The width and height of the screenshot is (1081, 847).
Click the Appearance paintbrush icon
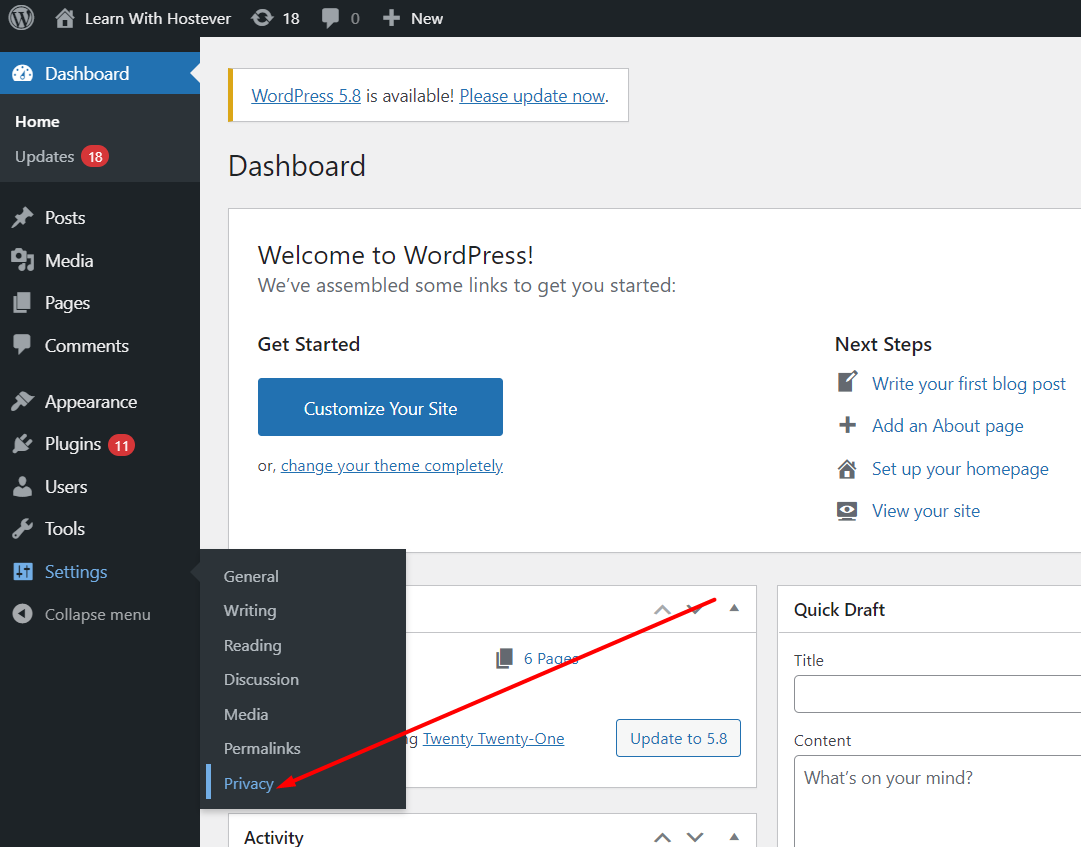click(x=22, y=401)
